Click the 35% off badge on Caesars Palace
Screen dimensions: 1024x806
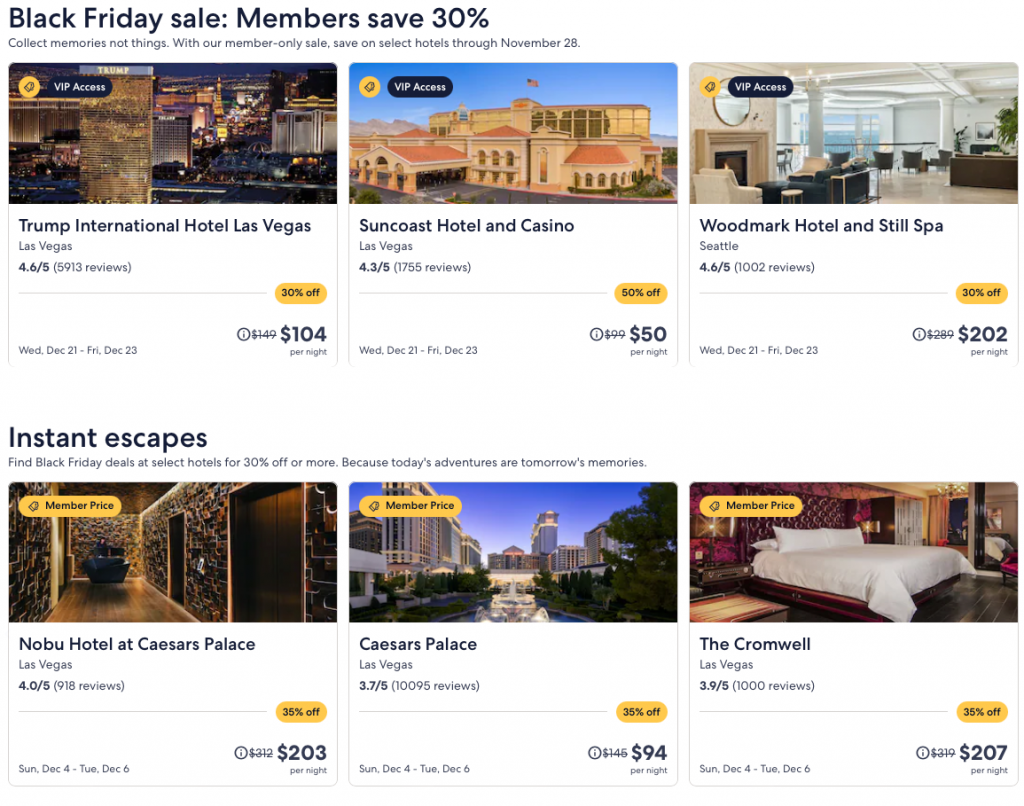click(641, 712)
